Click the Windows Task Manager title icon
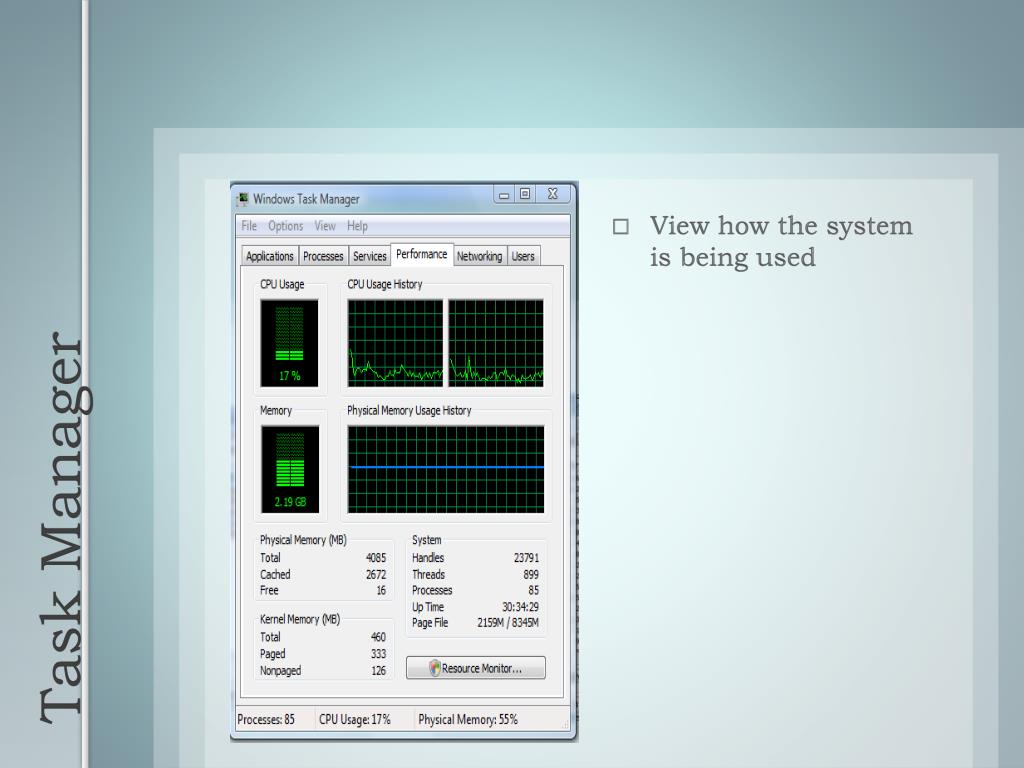The width and height of the screenshot is (1024, 768). point(243,199)
